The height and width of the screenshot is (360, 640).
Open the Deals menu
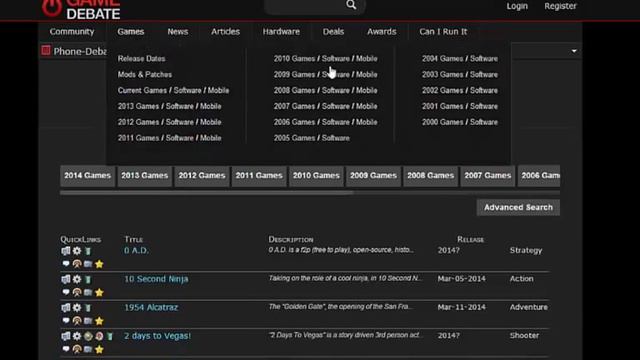pyautogui.click(x=333, y=31)
